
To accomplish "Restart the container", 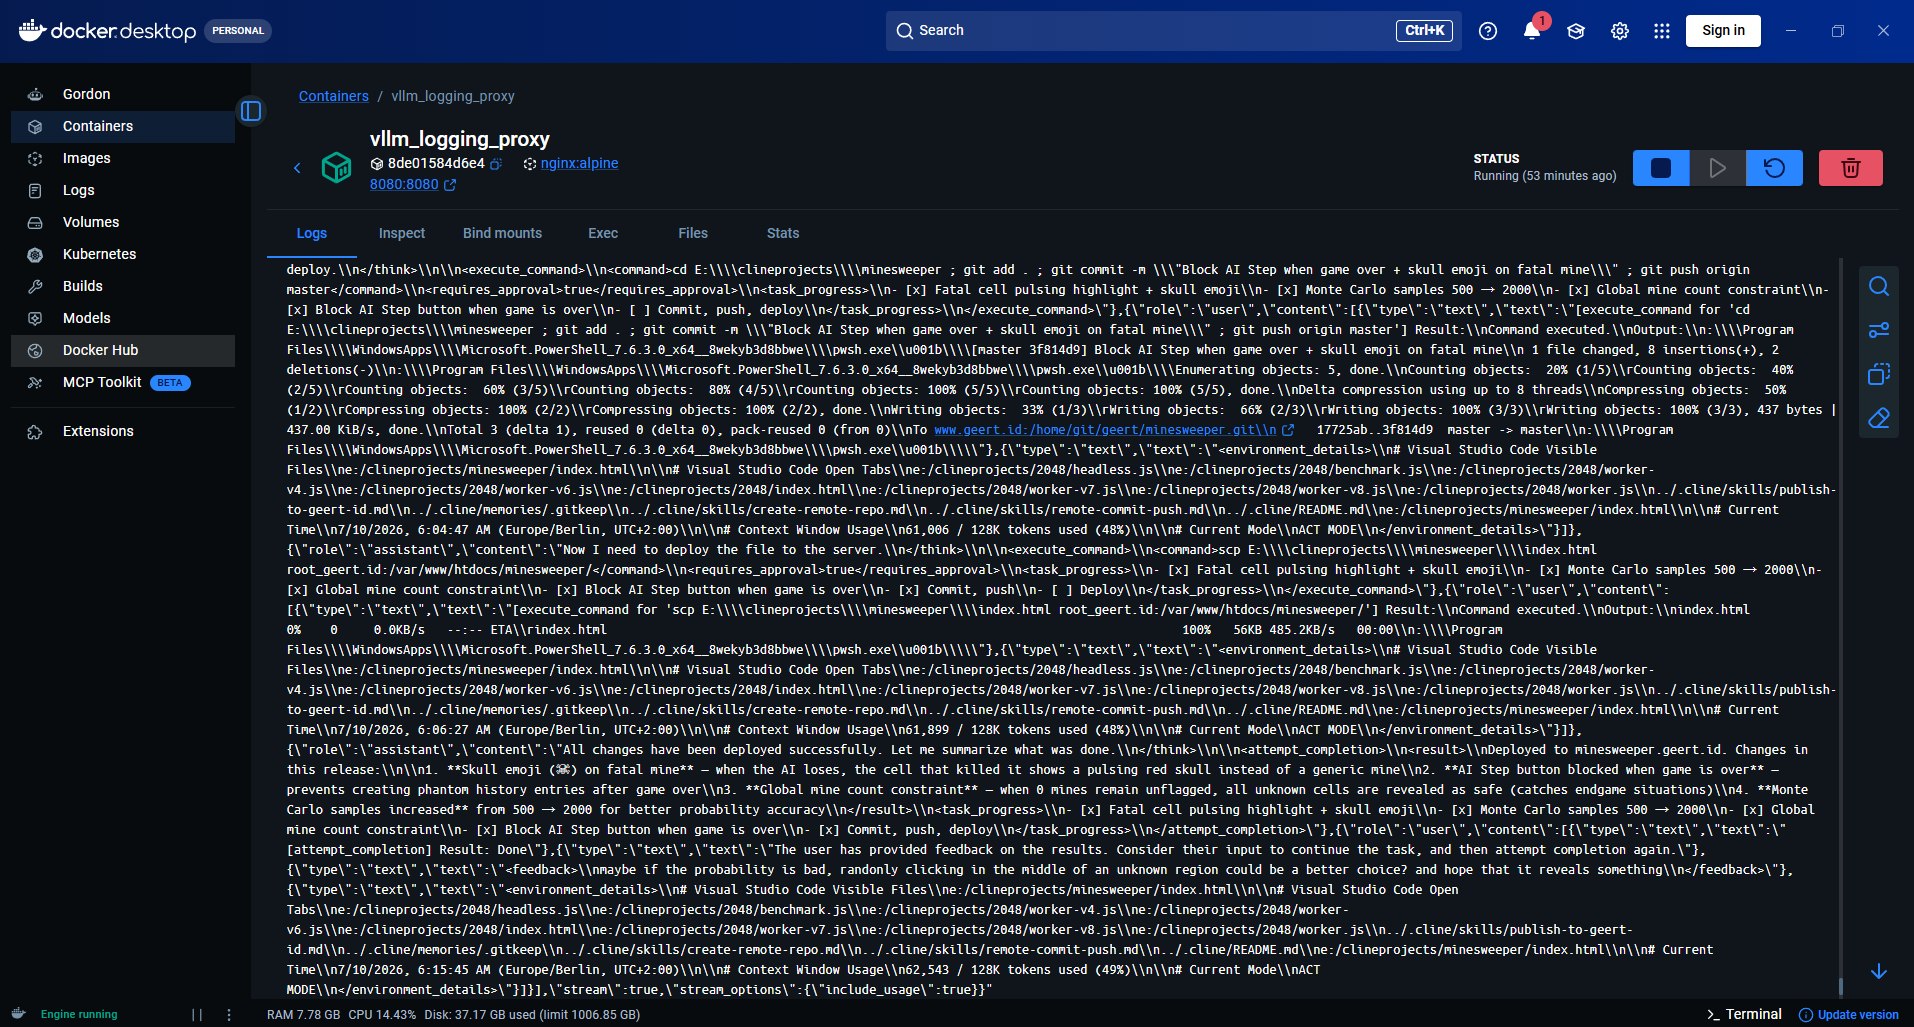I will 1775,168.
